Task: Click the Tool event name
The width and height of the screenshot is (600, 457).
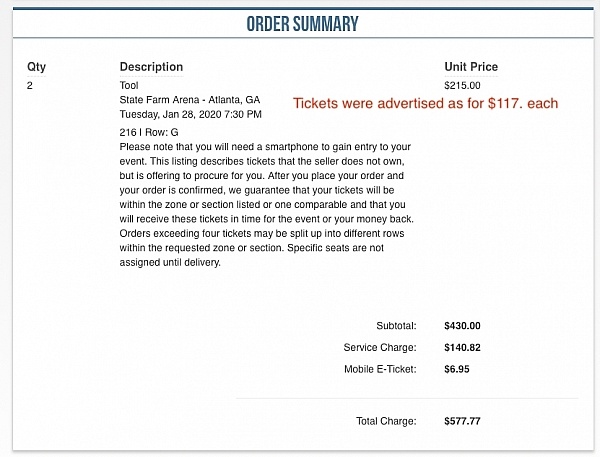Action: tap(129, 85)
